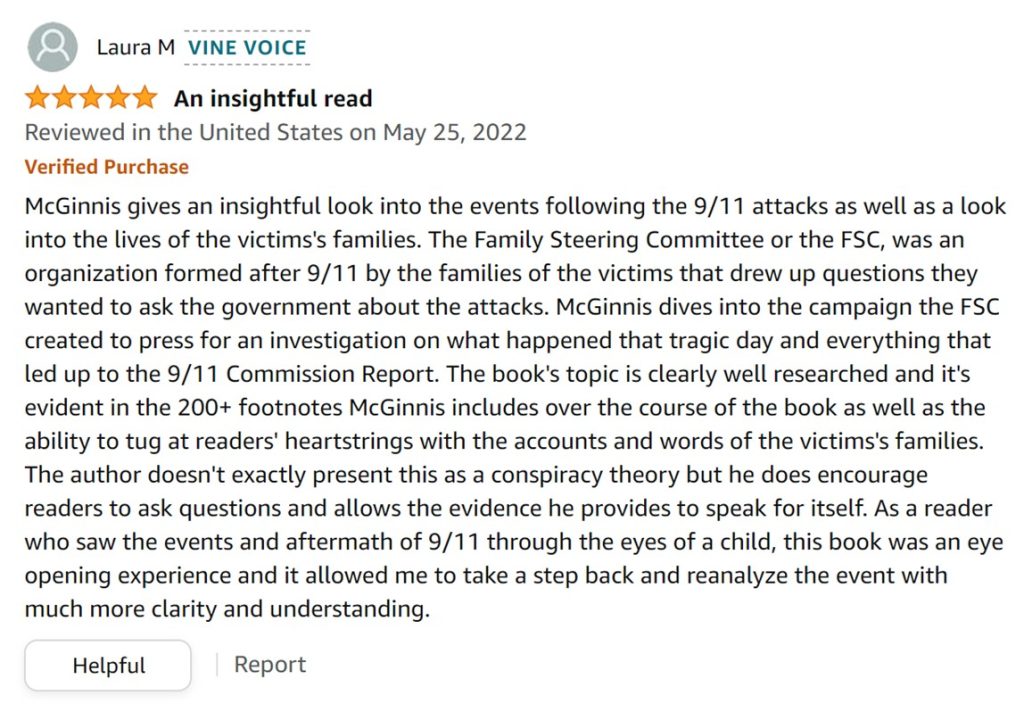Image resolution: width=1024 pixels, height=712 pixels.
Task: Click the Verified Purchase label
Action: click(106, 167)
